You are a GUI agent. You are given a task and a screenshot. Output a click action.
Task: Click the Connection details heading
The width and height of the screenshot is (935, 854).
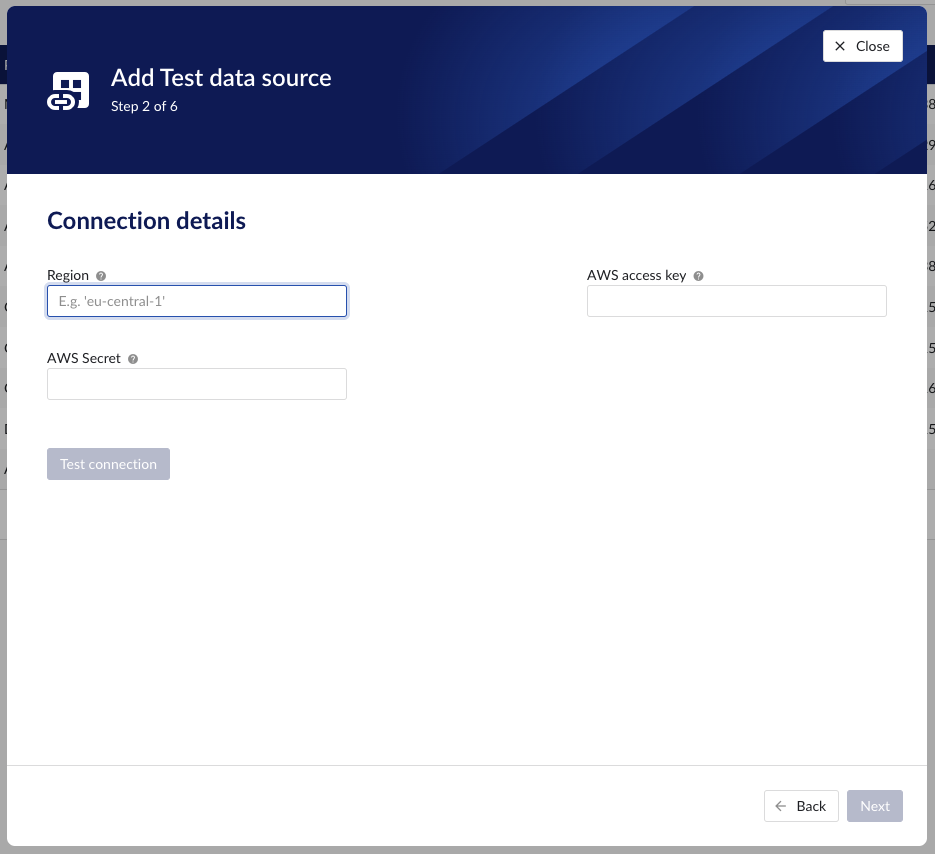(146, 221)
